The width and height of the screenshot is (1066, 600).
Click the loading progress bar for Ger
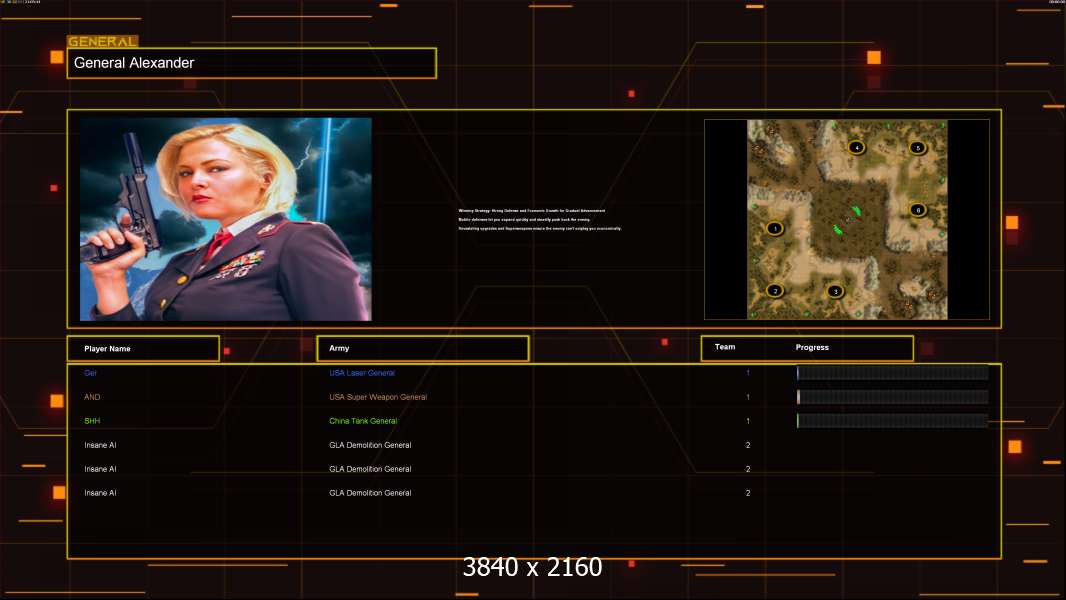click(893, 372)
